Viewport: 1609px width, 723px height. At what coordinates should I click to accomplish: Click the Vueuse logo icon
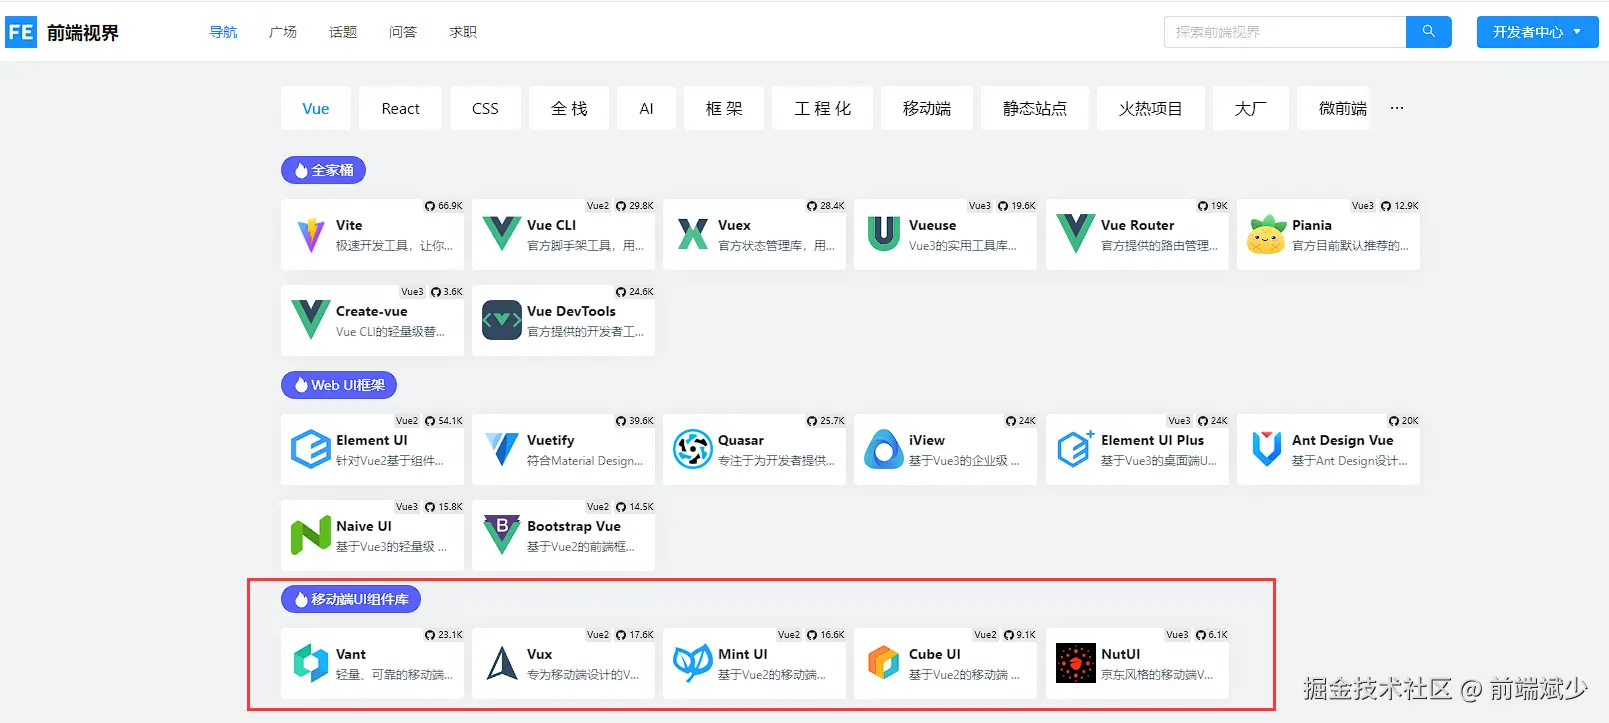coord(884,234)
